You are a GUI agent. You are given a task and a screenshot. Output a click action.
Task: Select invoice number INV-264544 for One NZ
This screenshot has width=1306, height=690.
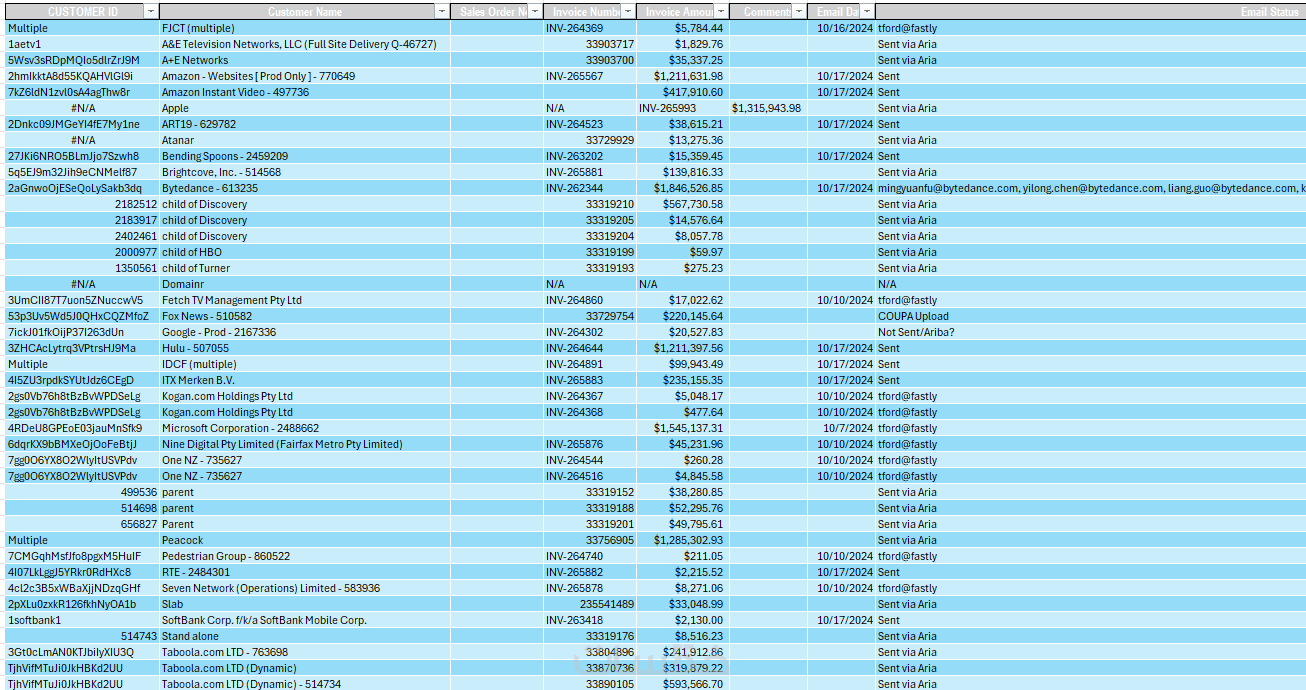tap(590, 460)
